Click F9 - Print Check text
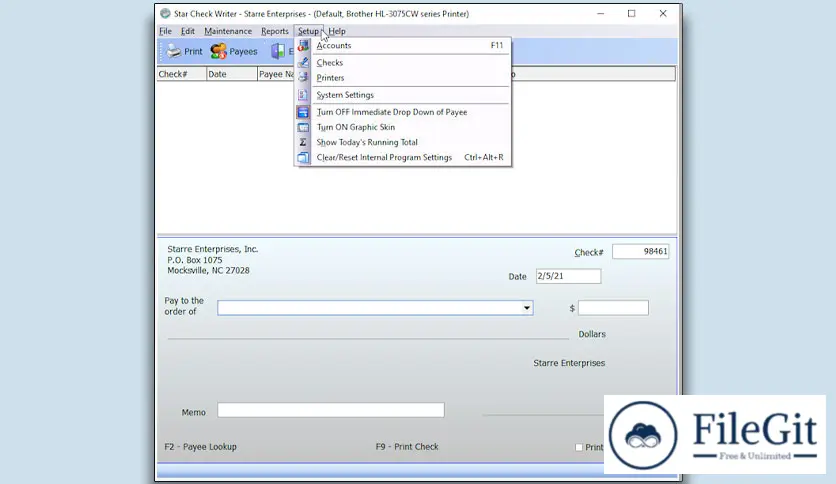 click(407, 447)
